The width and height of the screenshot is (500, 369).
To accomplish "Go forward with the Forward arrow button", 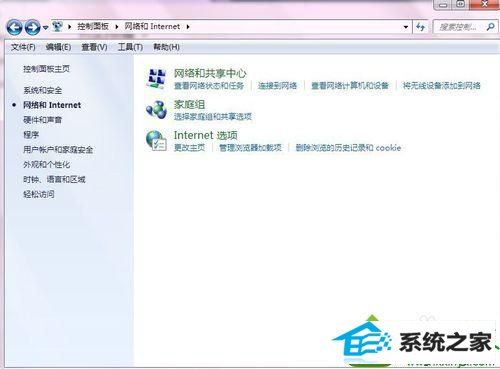I will coord(32,27).
